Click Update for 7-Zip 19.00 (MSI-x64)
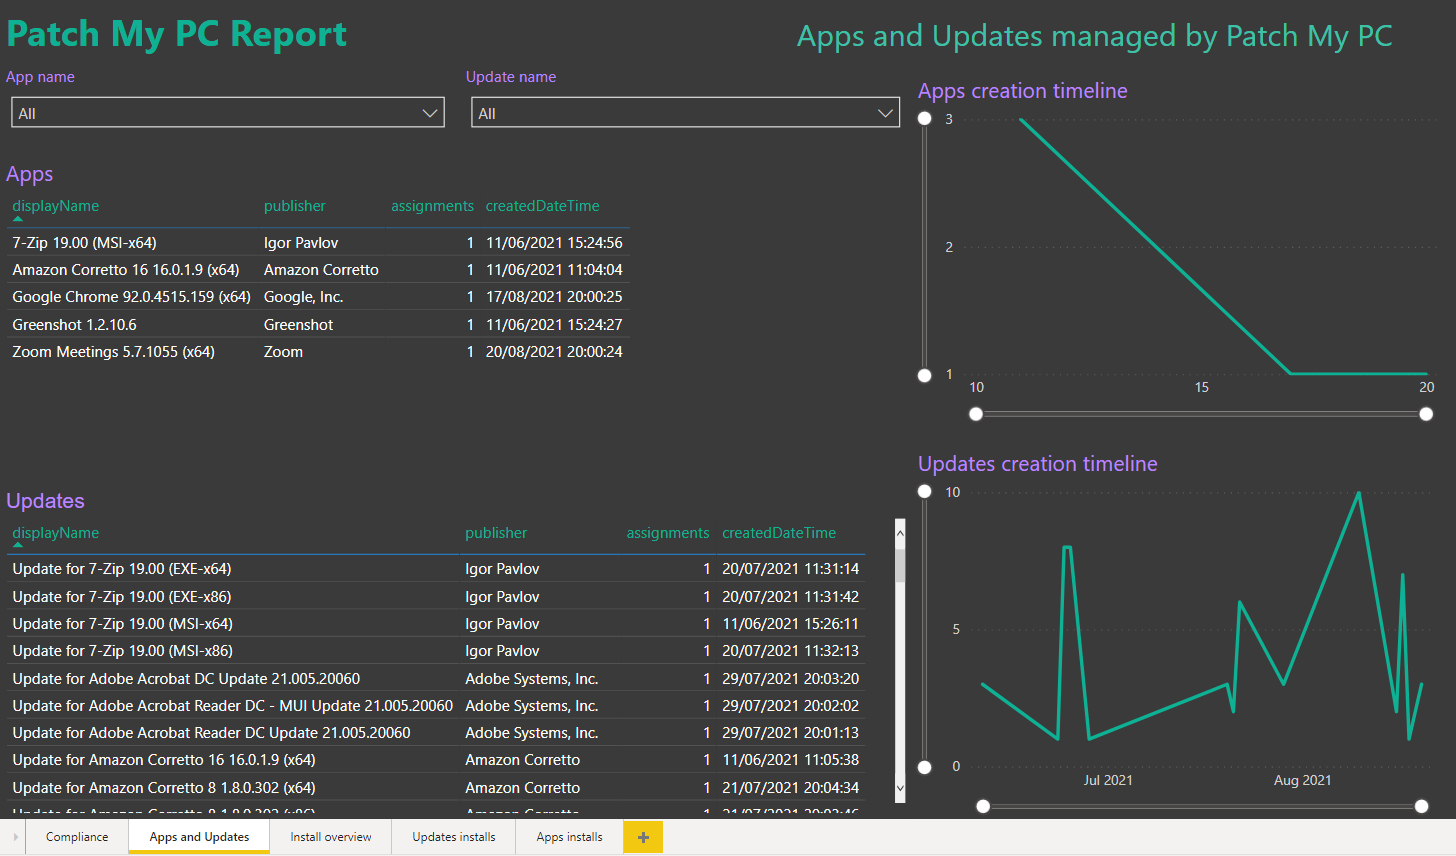This screenshot has height=856, width=1456. [123, 624]
